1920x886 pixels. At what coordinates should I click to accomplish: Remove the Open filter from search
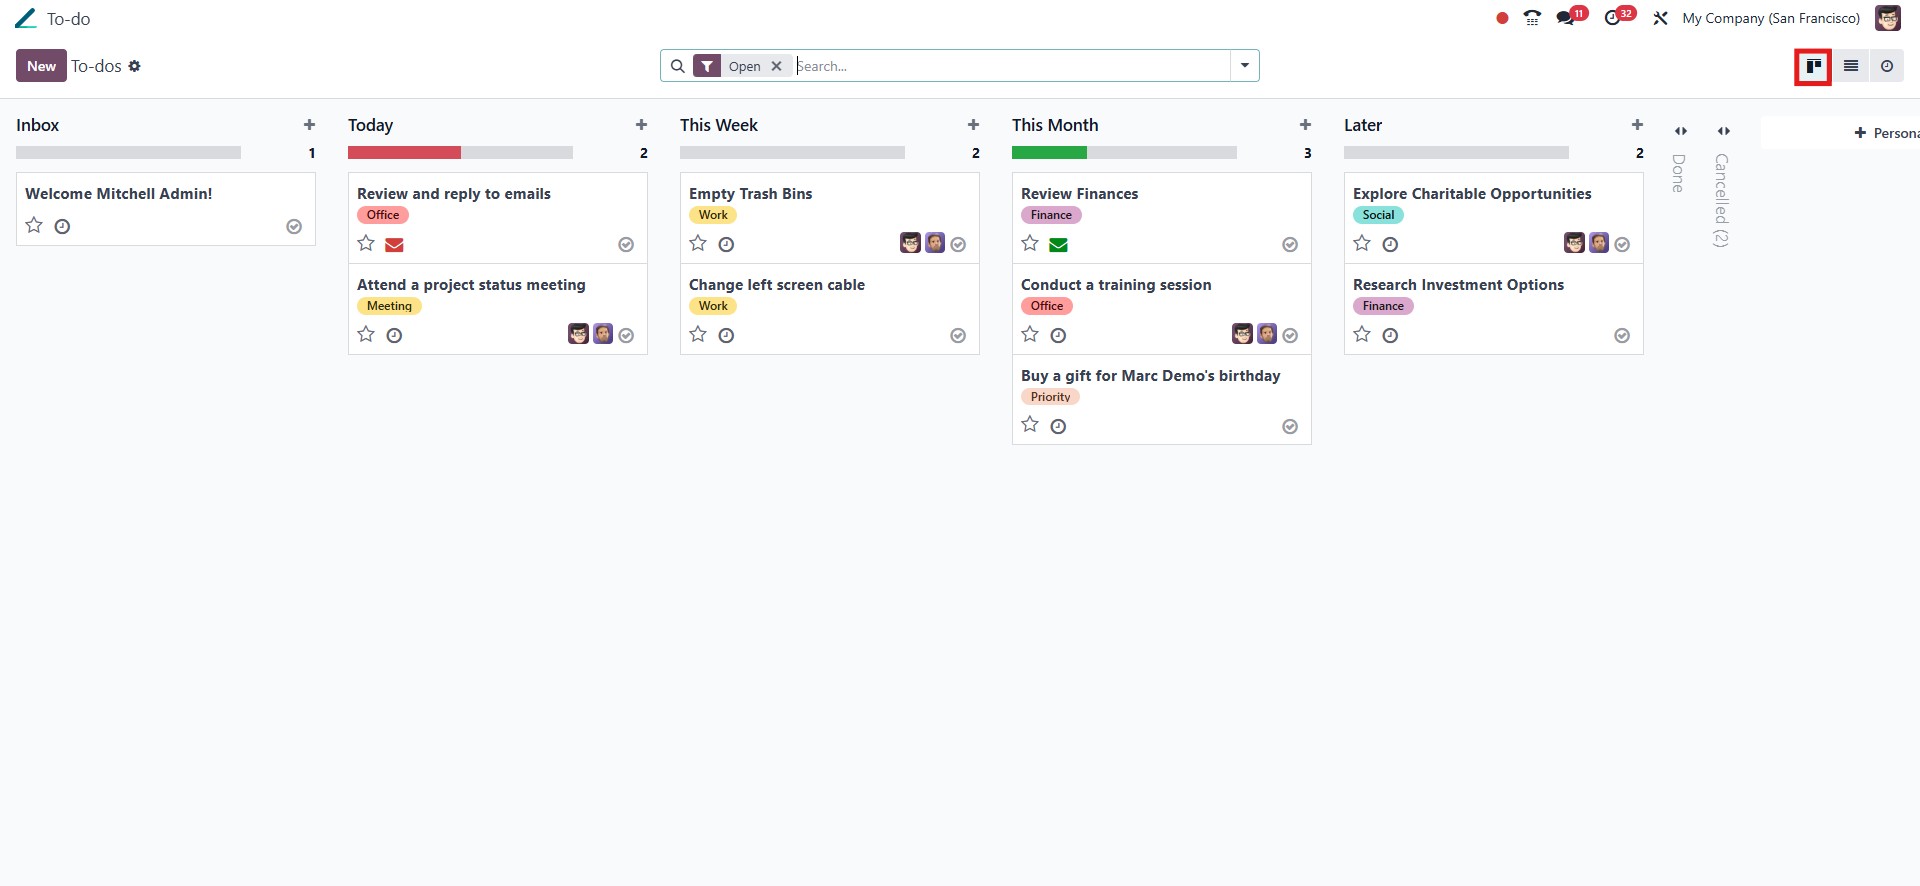[776, 66]
